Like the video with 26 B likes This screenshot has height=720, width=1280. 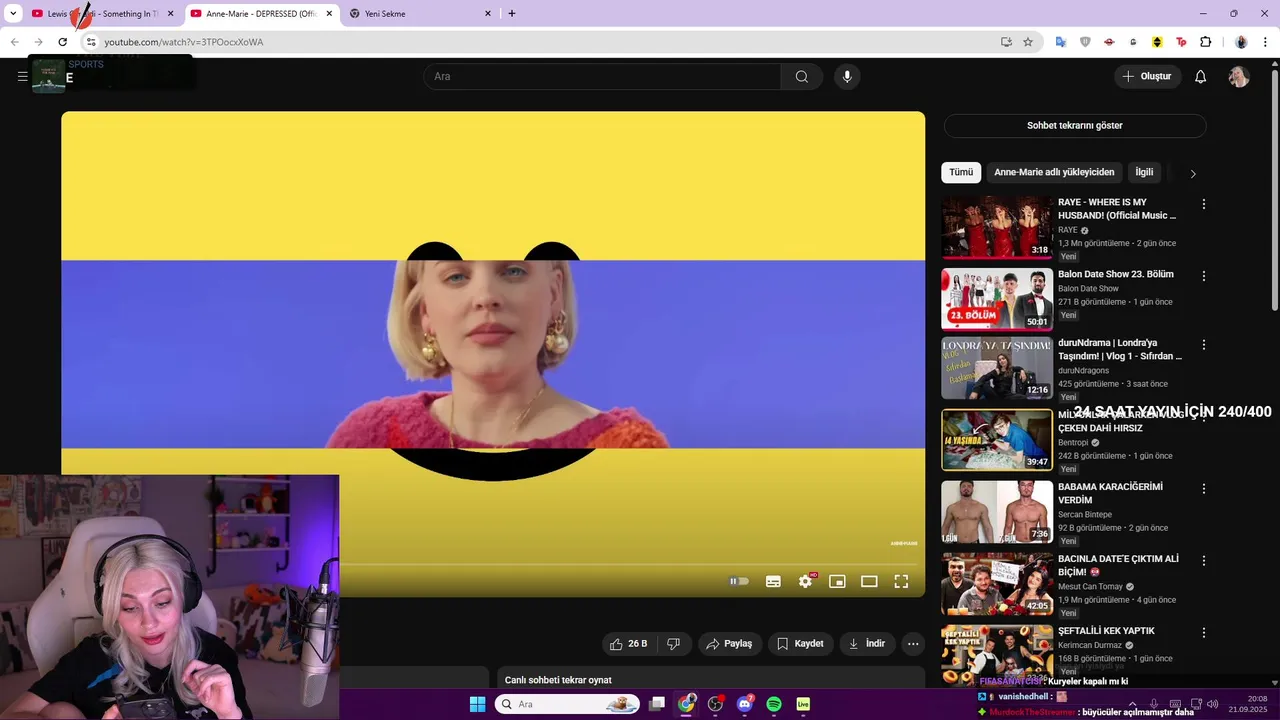629,644
